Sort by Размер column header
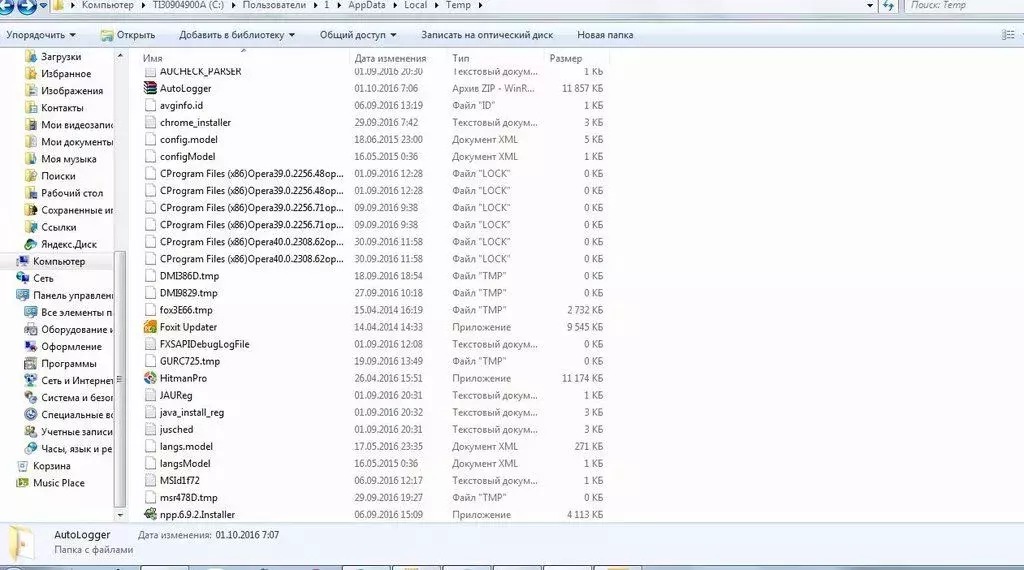This screenshot has height=570, width=1024. 566,58
